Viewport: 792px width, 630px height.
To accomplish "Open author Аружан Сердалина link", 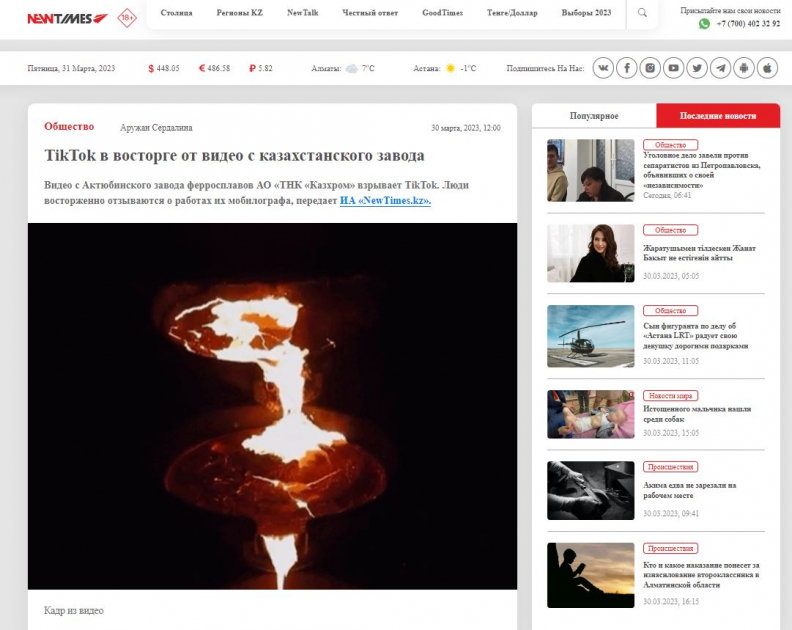I will coord(156,128).
